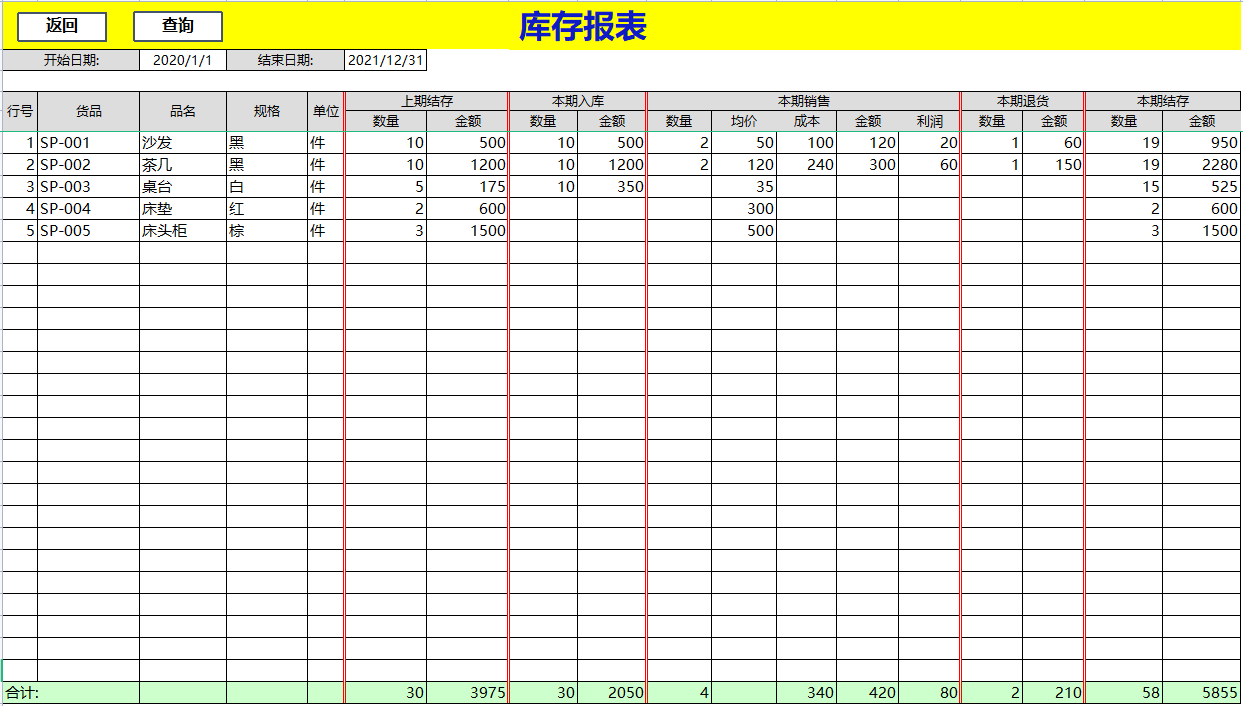Select the 成本 sub-header

807,121
